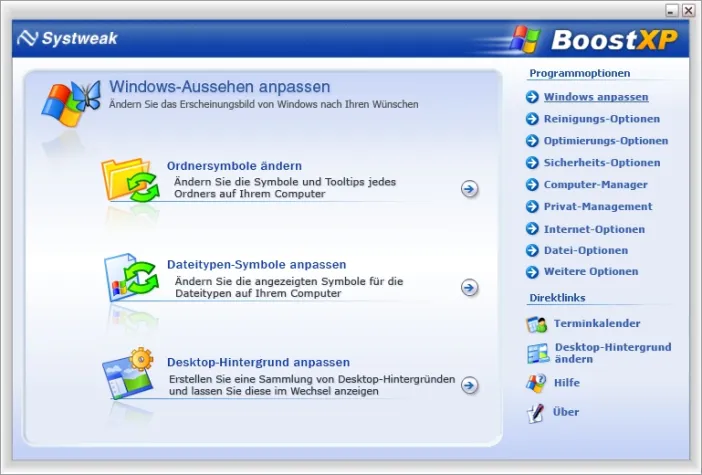Click the description 'Ändern Sie die angezeigten Symbole'
Viewport: 702px width, 475px height.
(x=289, y=287)
